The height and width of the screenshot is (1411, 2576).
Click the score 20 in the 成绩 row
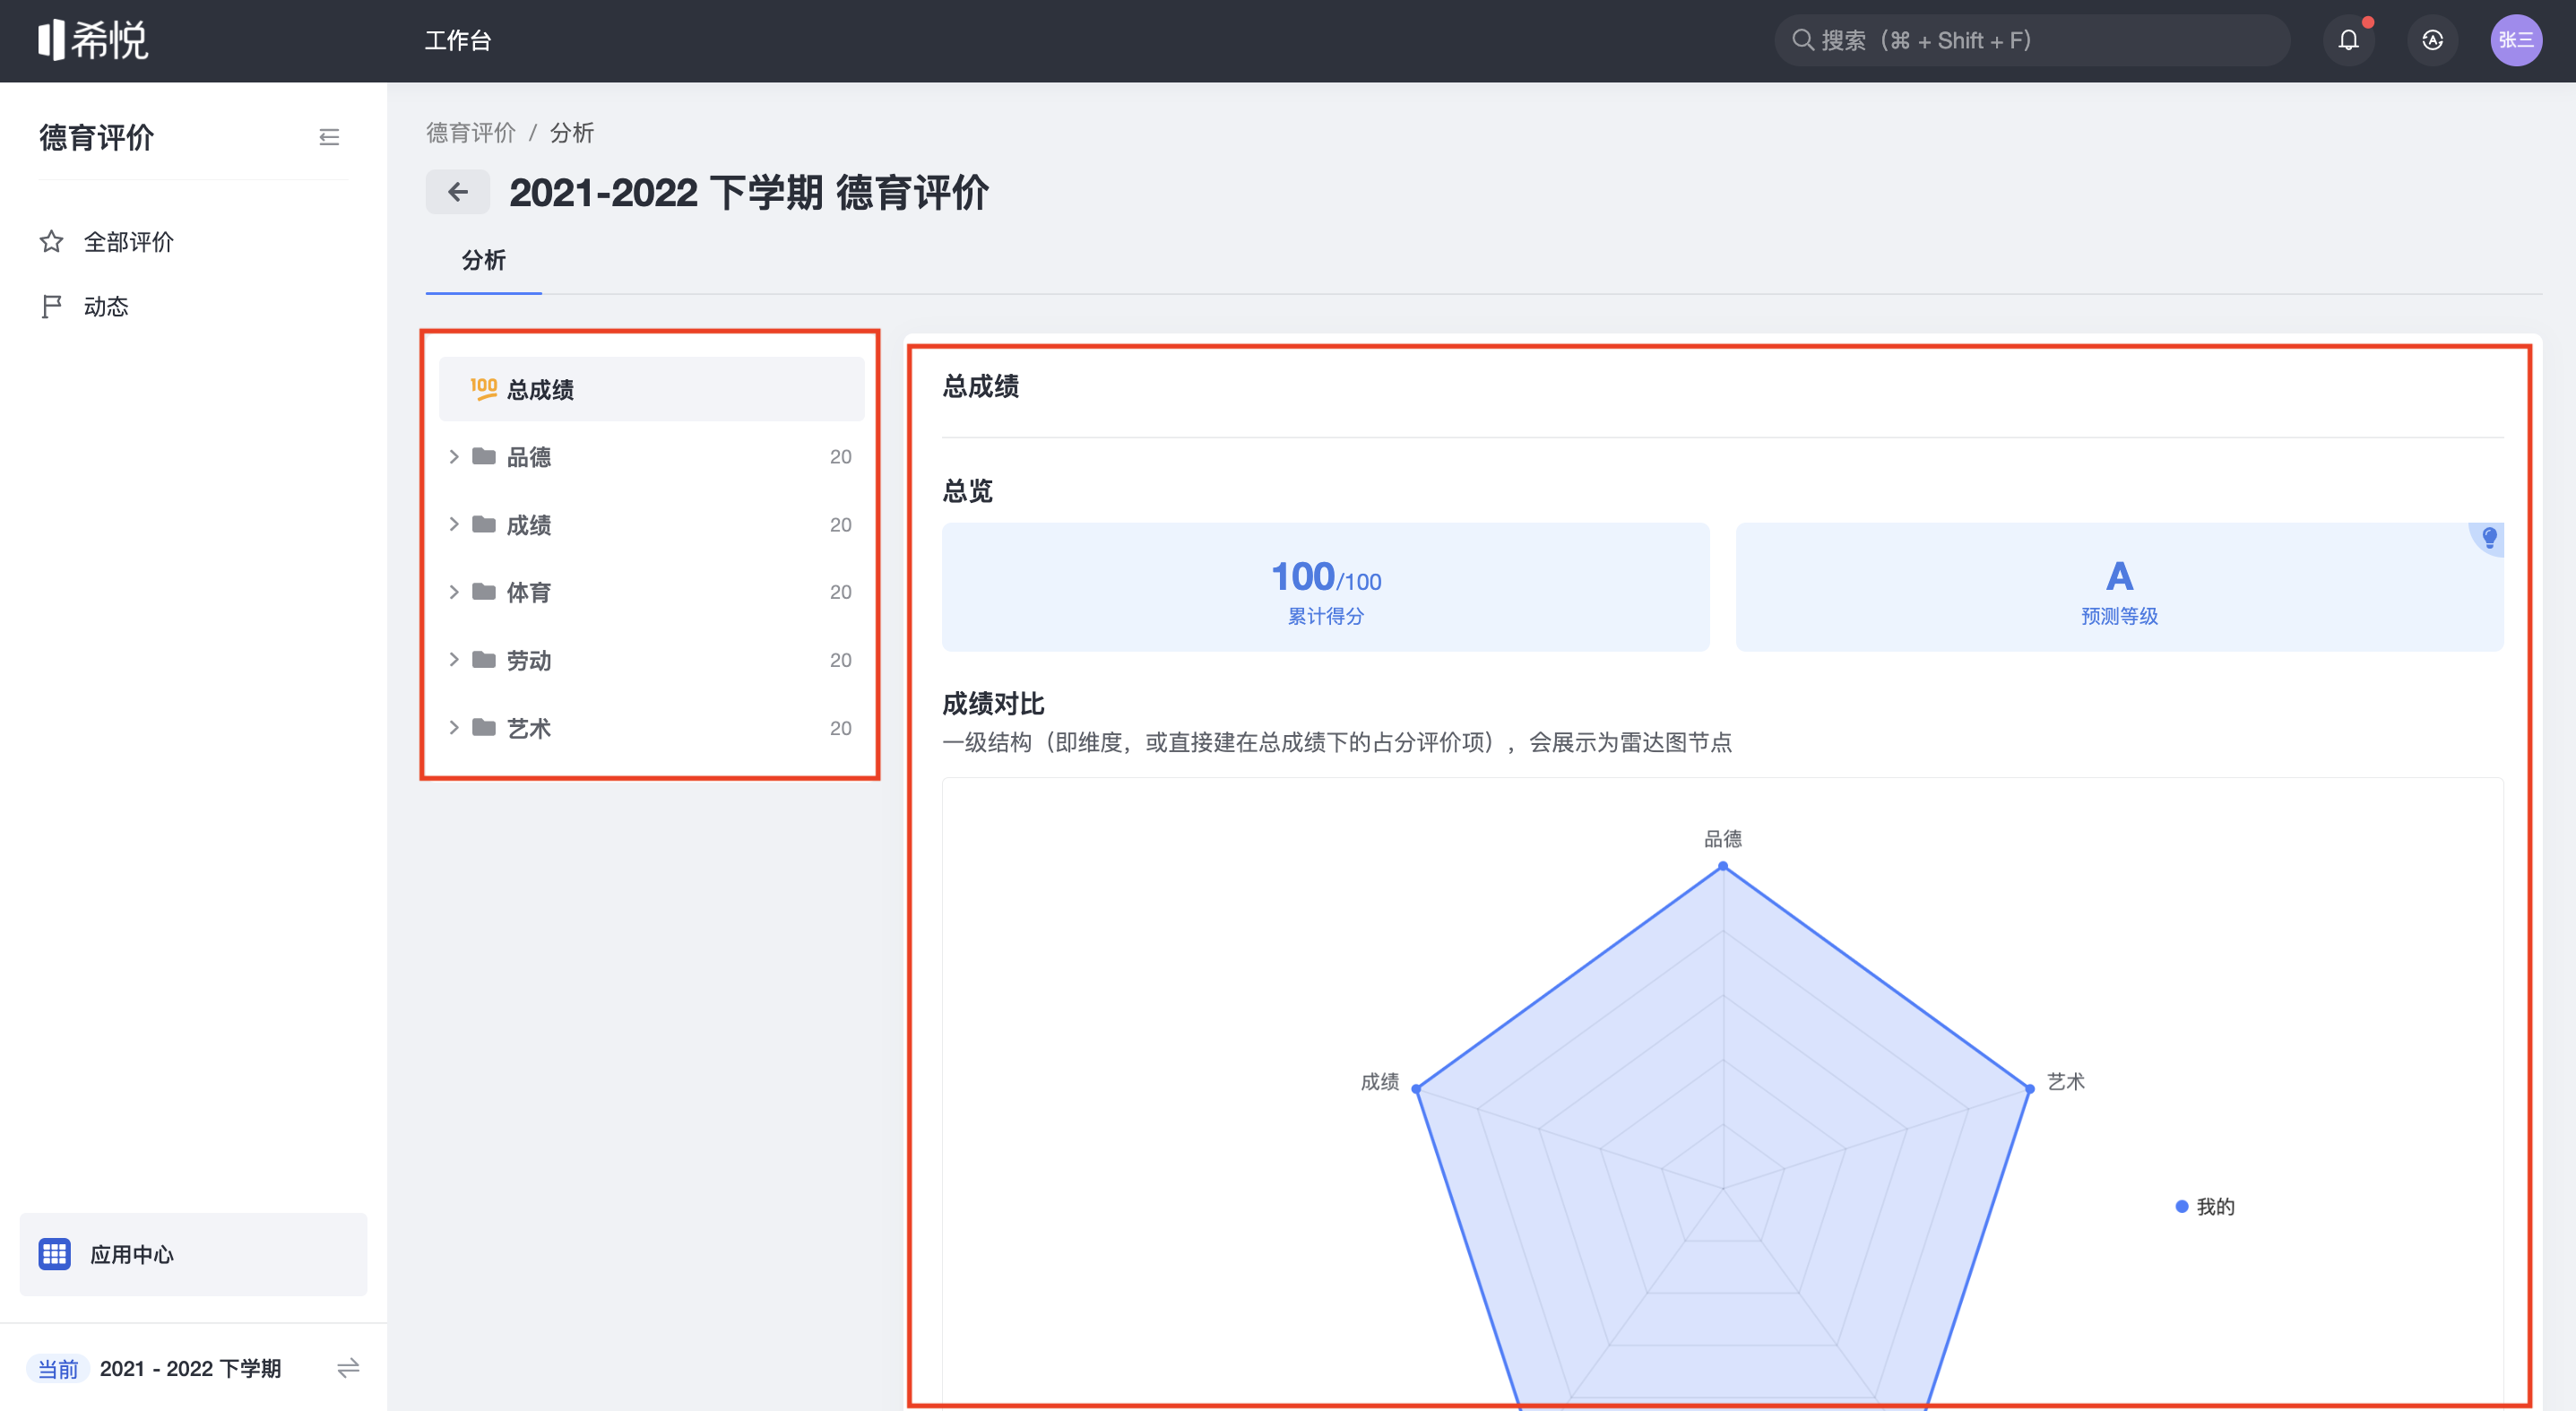click(x=840, y=524)
